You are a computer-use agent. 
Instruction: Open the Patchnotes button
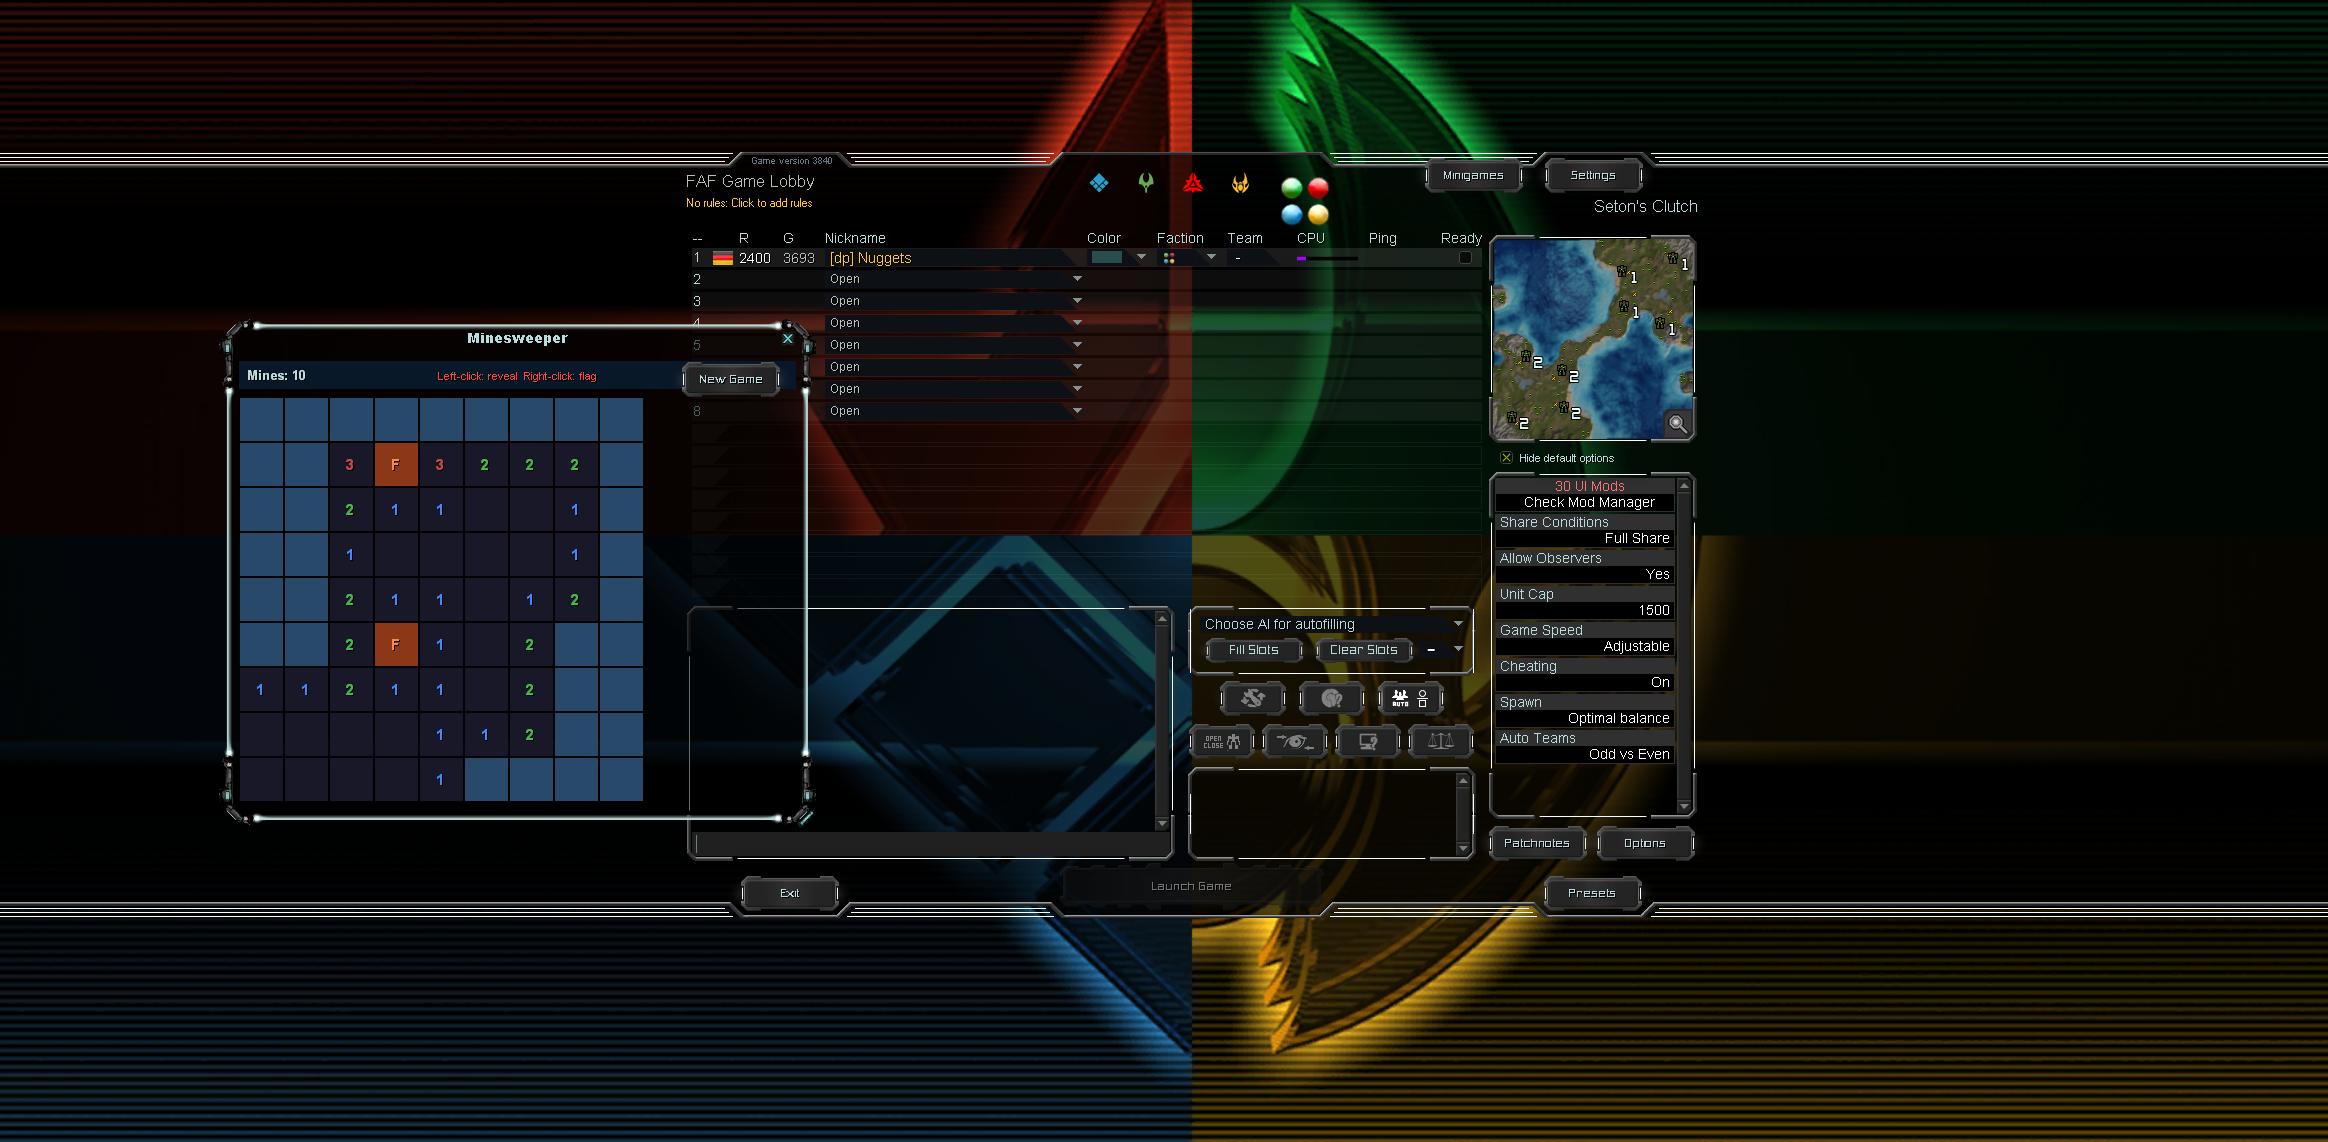(1537, 843)
